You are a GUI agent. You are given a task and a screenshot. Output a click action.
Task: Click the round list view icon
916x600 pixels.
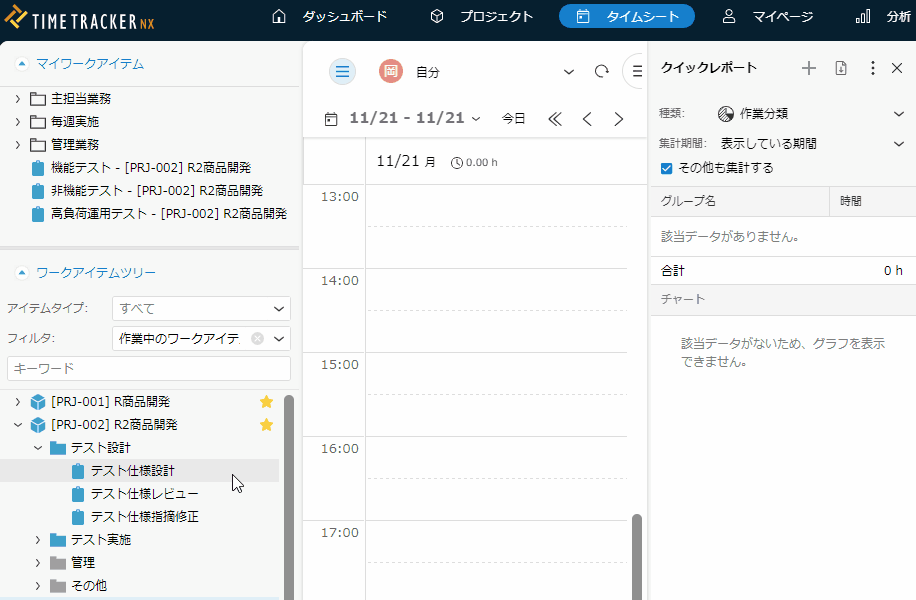(342, 71)
